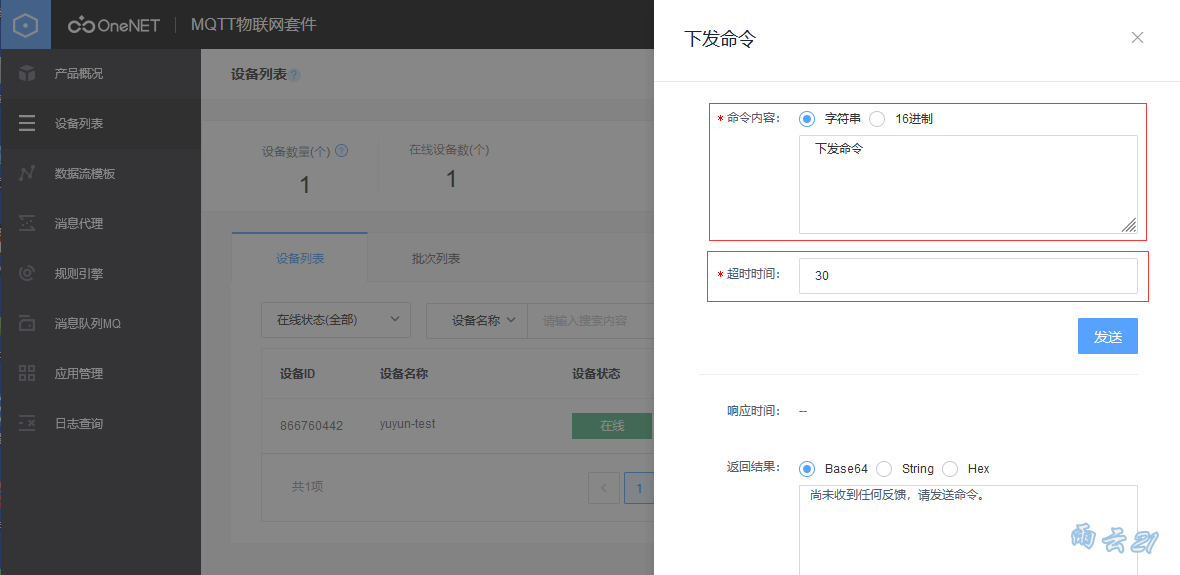
Task: Click the 消息代理 sidebar icon
Action: tap(27, 224)
